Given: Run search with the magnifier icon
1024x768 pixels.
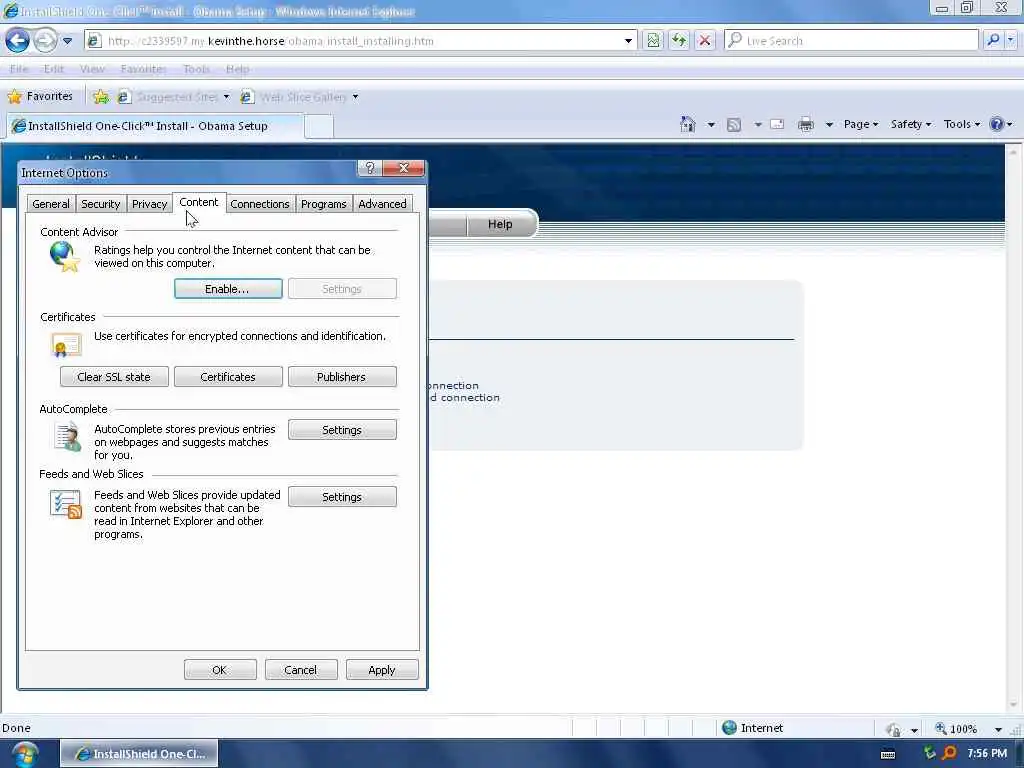Looking at the screenshot, I should click(x=993, y=40).
